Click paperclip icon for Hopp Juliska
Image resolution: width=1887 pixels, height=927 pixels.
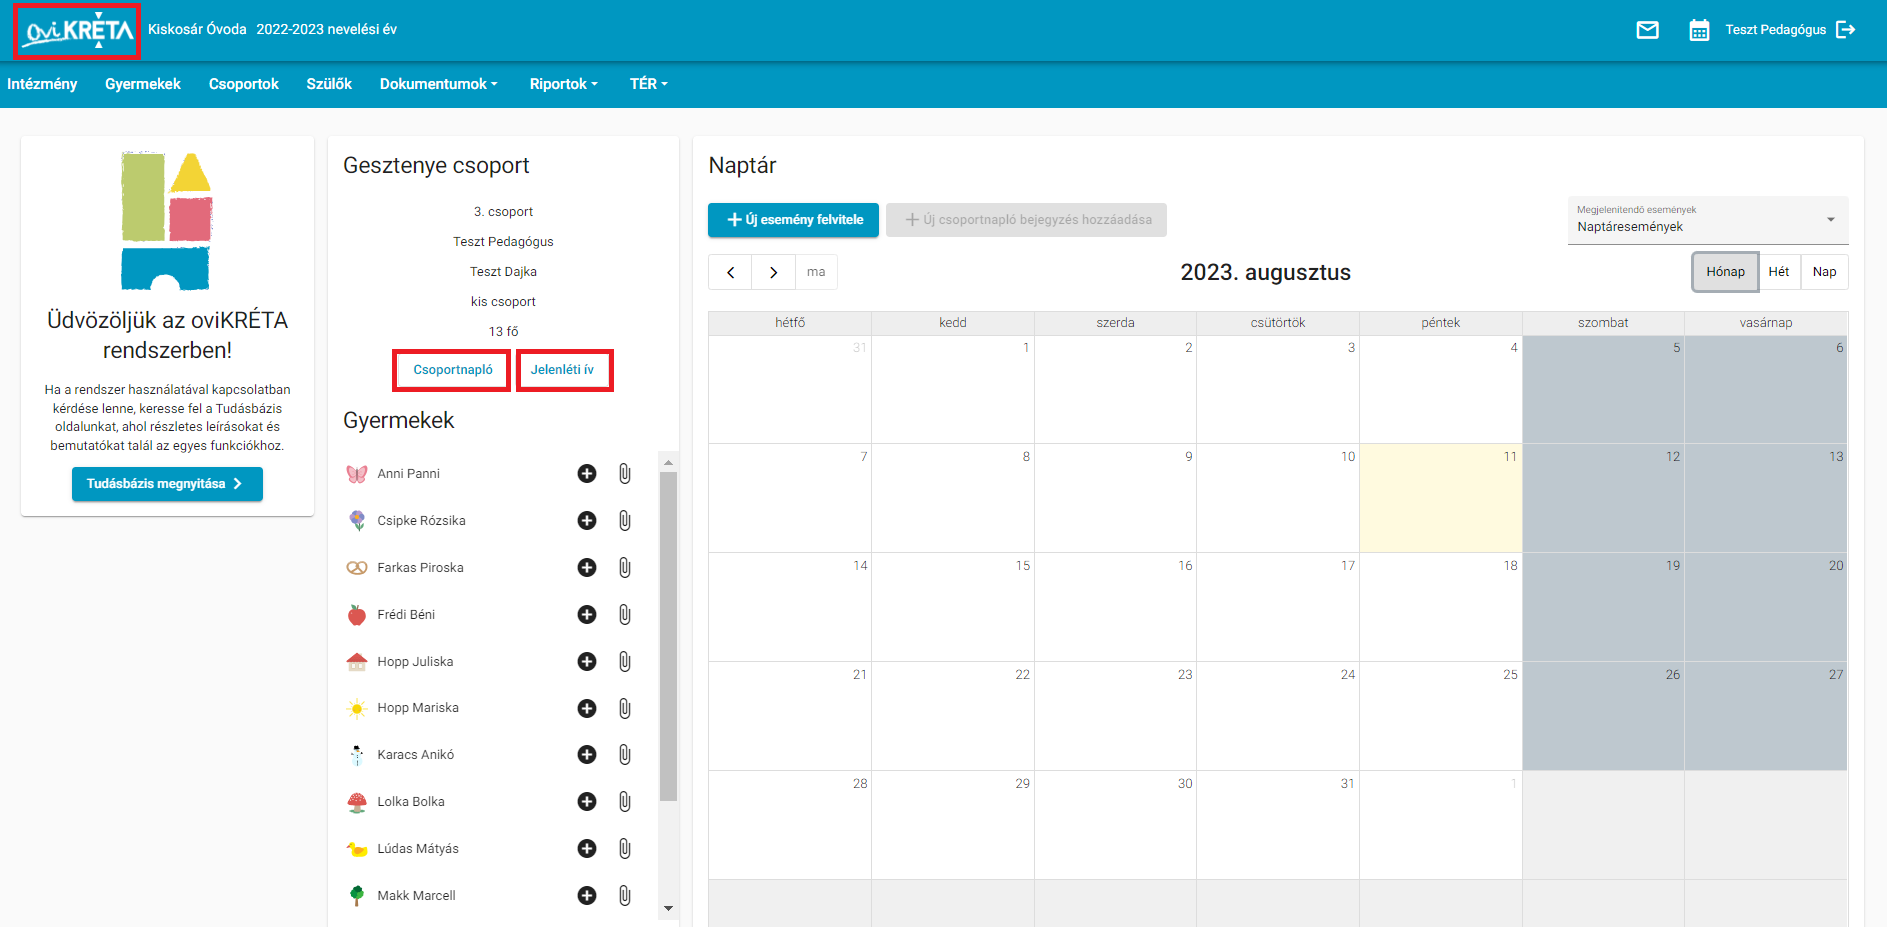[625, 662]
